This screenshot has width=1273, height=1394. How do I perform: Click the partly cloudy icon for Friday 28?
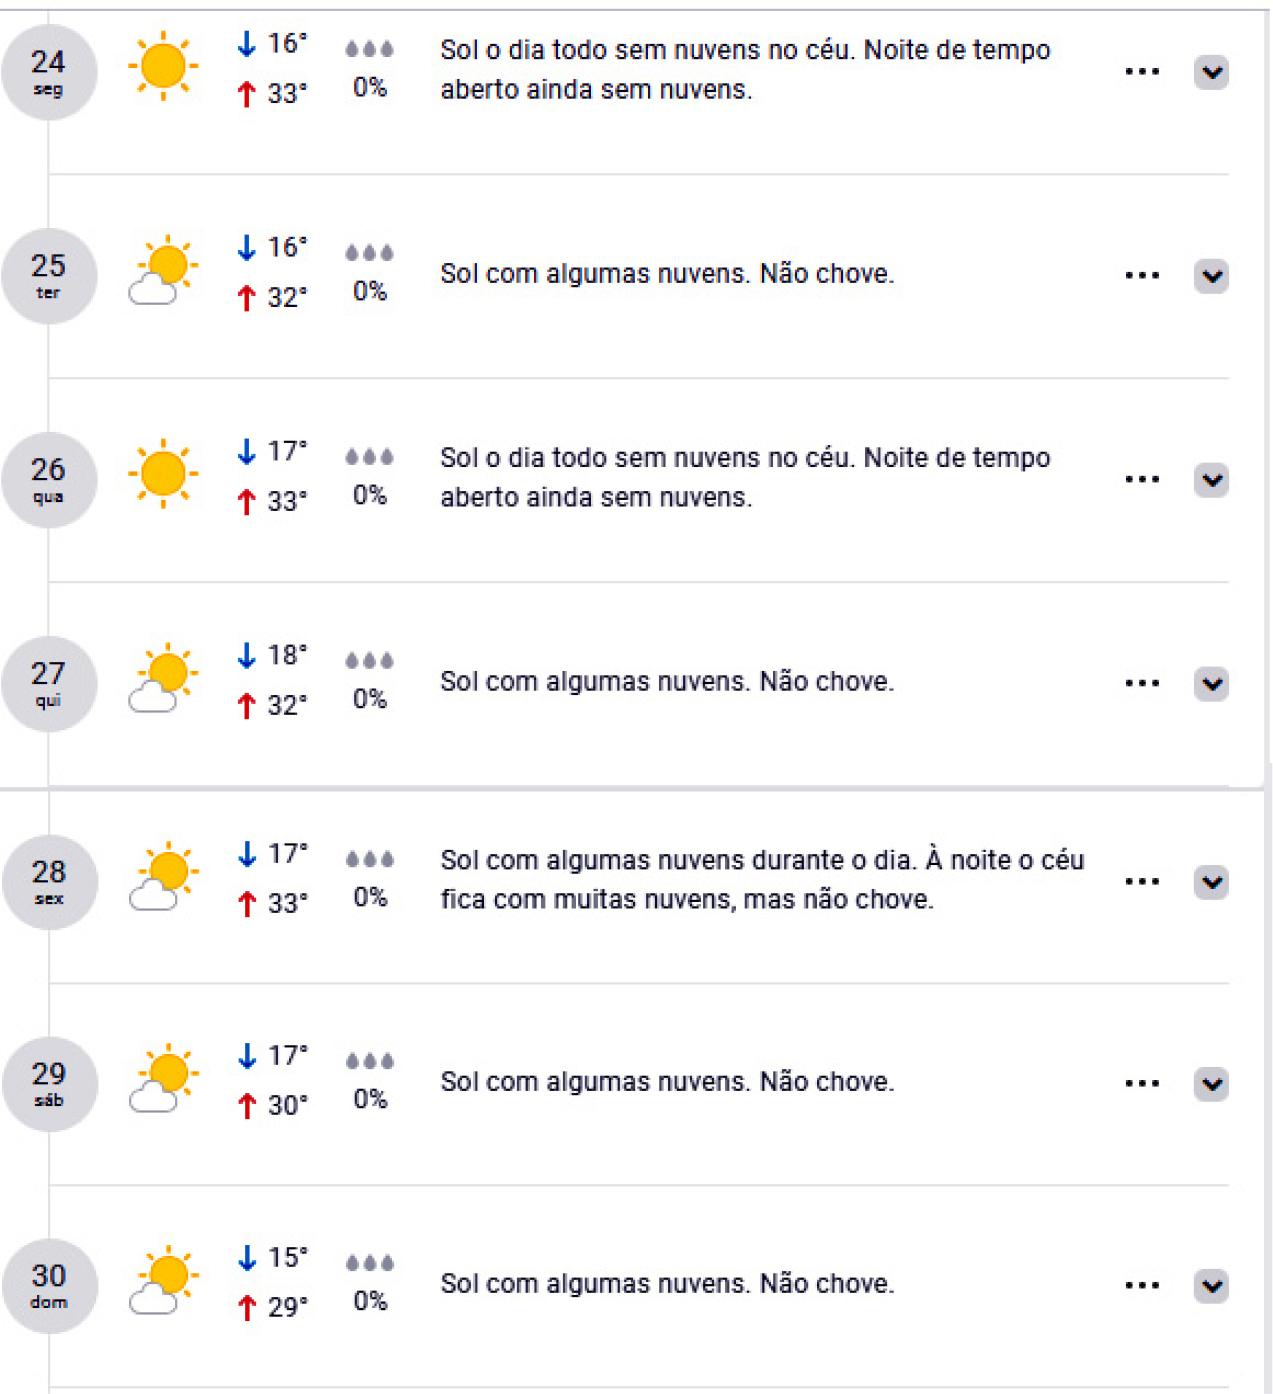(163, 876)
